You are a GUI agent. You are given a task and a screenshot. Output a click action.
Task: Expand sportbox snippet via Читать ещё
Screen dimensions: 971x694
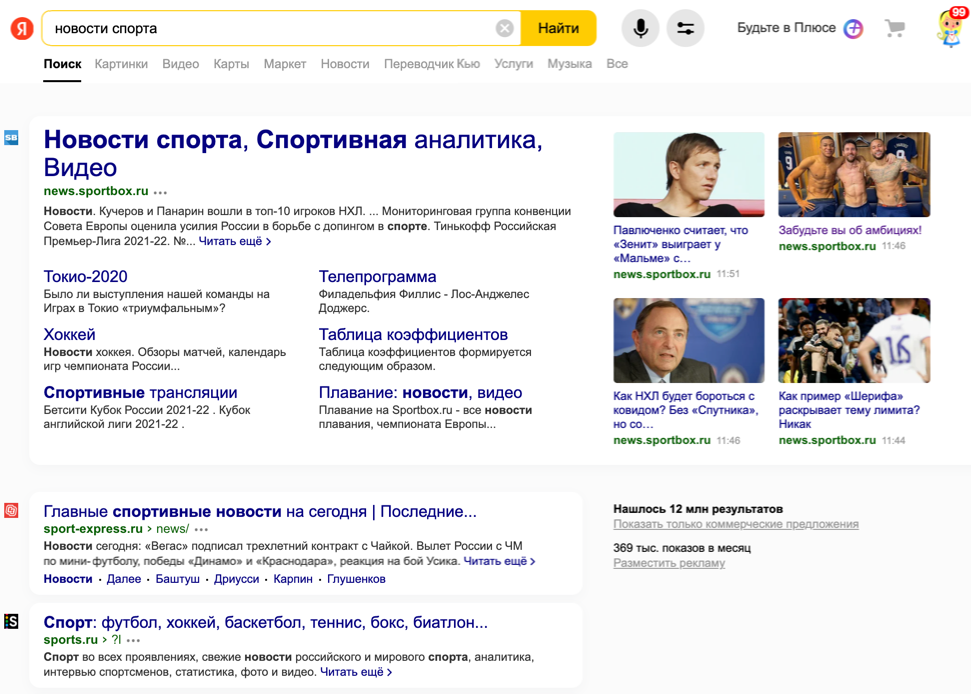coord(235,241)
